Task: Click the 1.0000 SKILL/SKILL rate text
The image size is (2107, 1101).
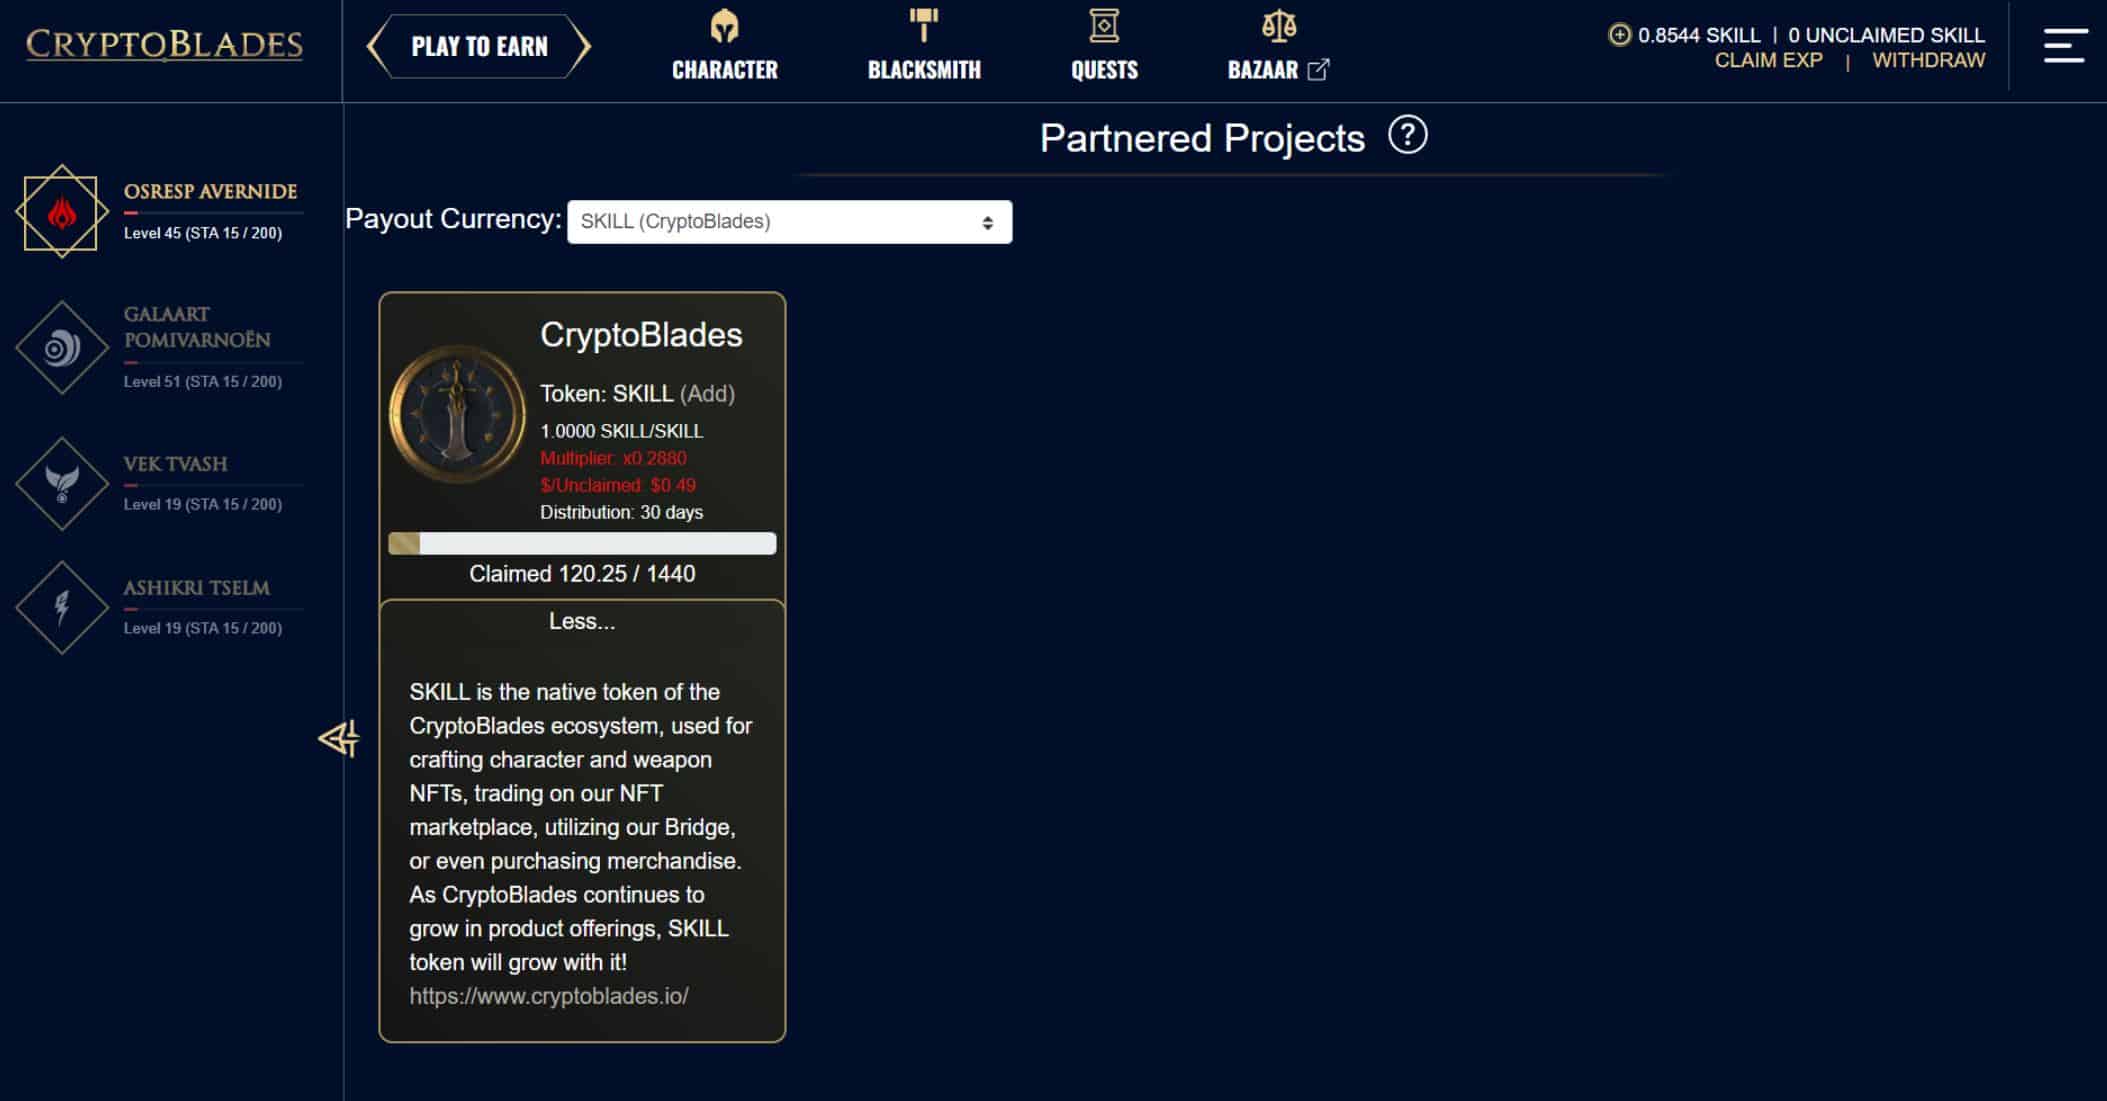Action: [x=621, y=431]
